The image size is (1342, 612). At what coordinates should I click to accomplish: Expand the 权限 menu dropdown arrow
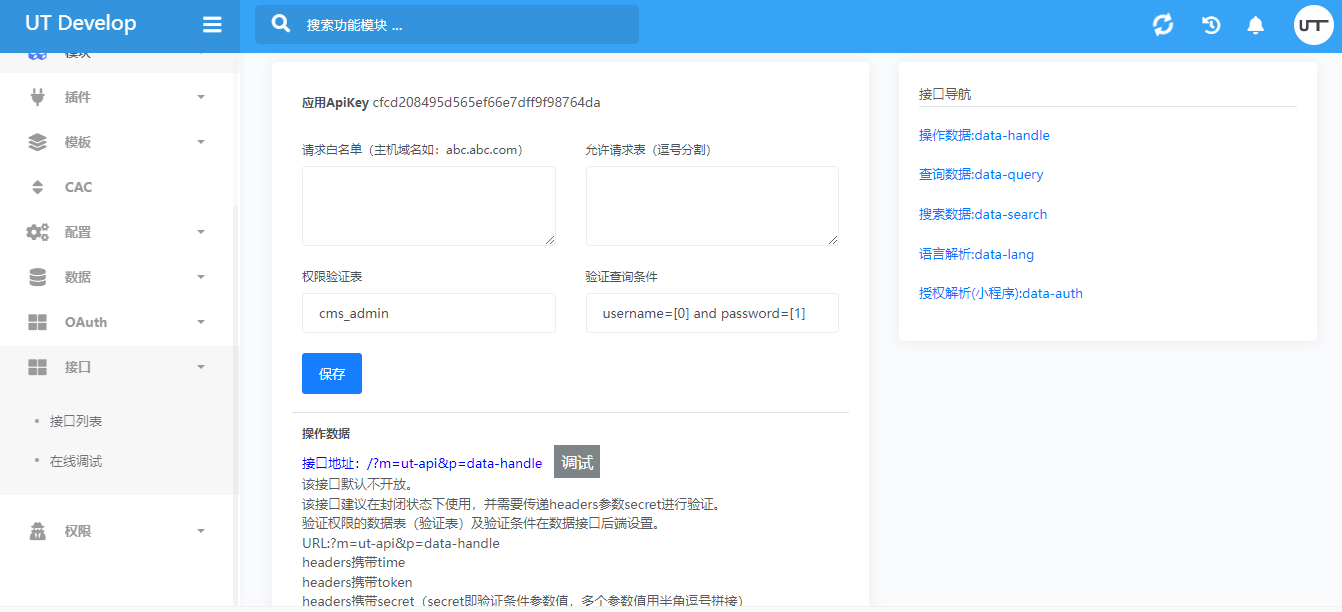coord(201,531)
